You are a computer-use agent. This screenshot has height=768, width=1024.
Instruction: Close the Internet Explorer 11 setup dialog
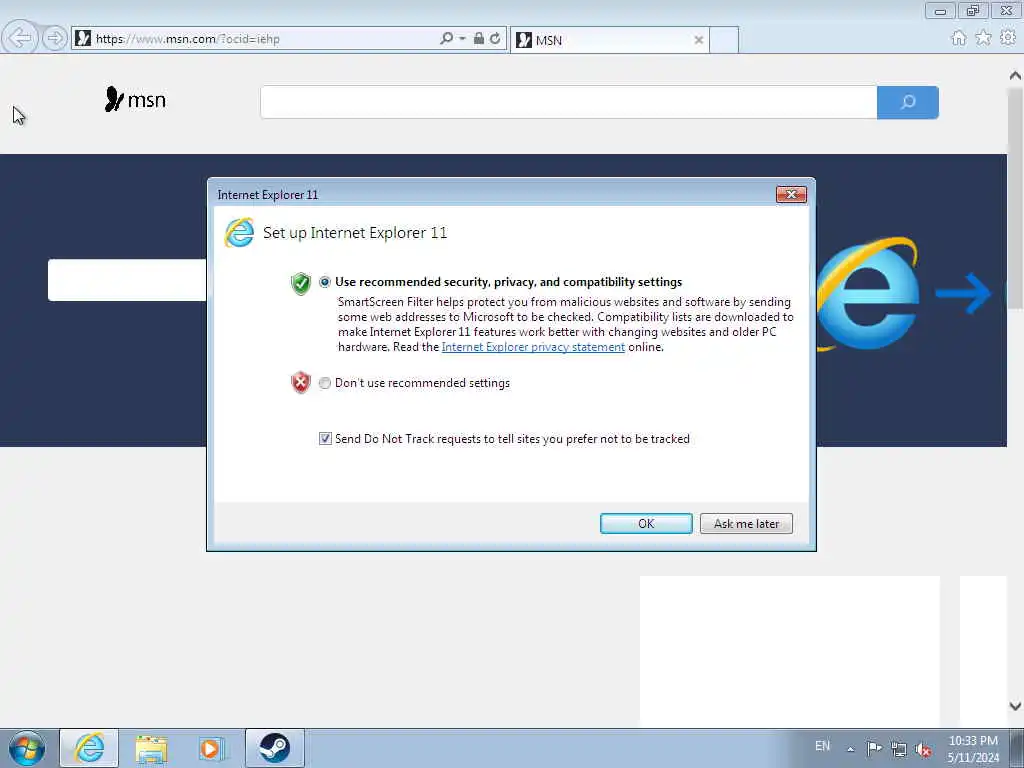click(x=791, y=194)
